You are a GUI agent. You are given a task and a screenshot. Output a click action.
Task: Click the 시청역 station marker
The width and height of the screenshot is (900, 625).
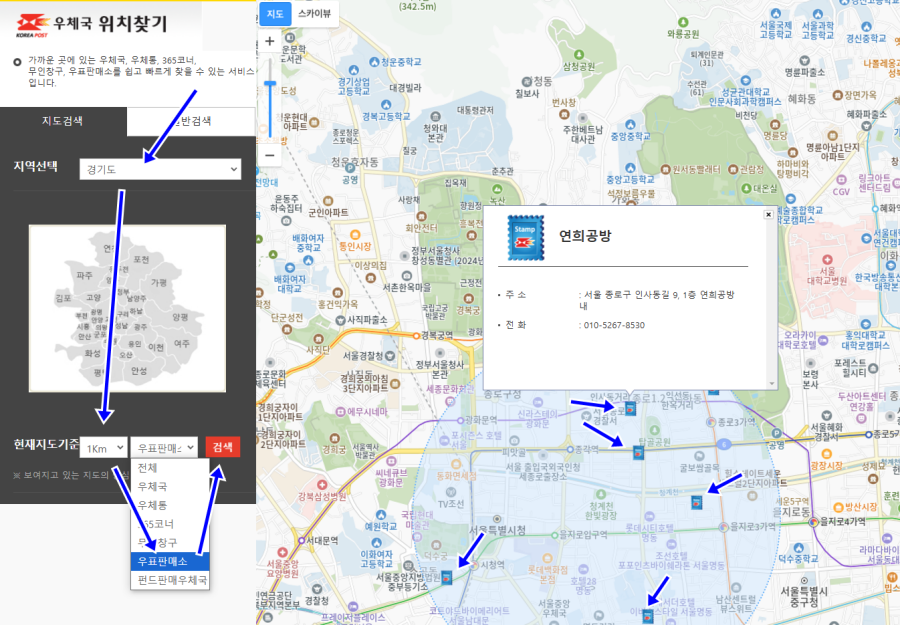coord(475,565)
